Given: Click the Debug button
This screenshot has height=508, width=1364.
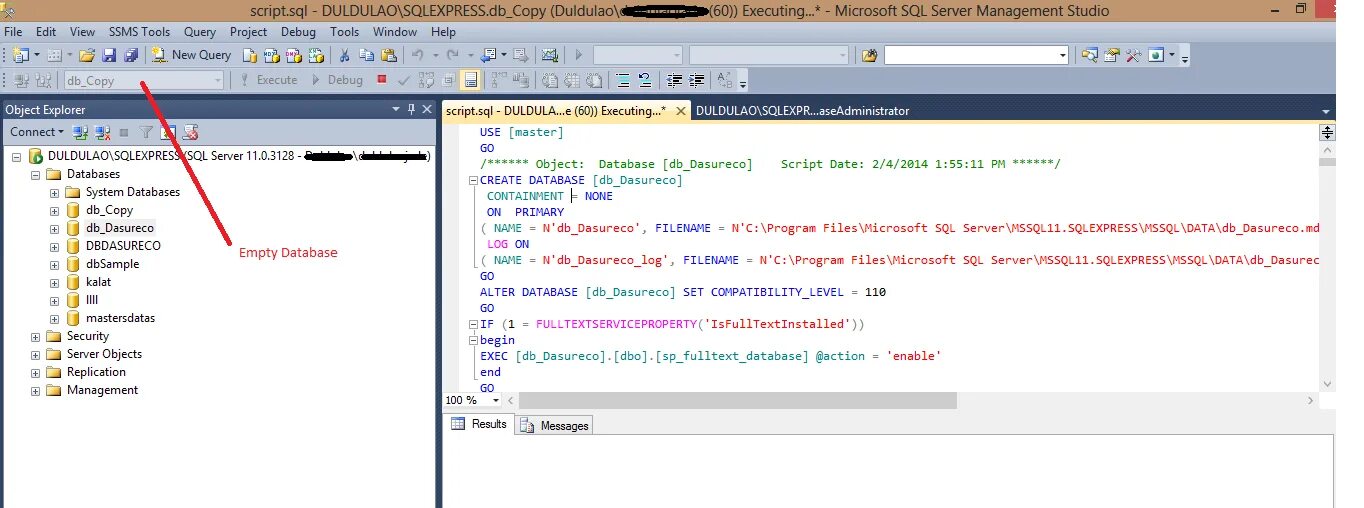Looking at the screenshot, I should (337, 80).
